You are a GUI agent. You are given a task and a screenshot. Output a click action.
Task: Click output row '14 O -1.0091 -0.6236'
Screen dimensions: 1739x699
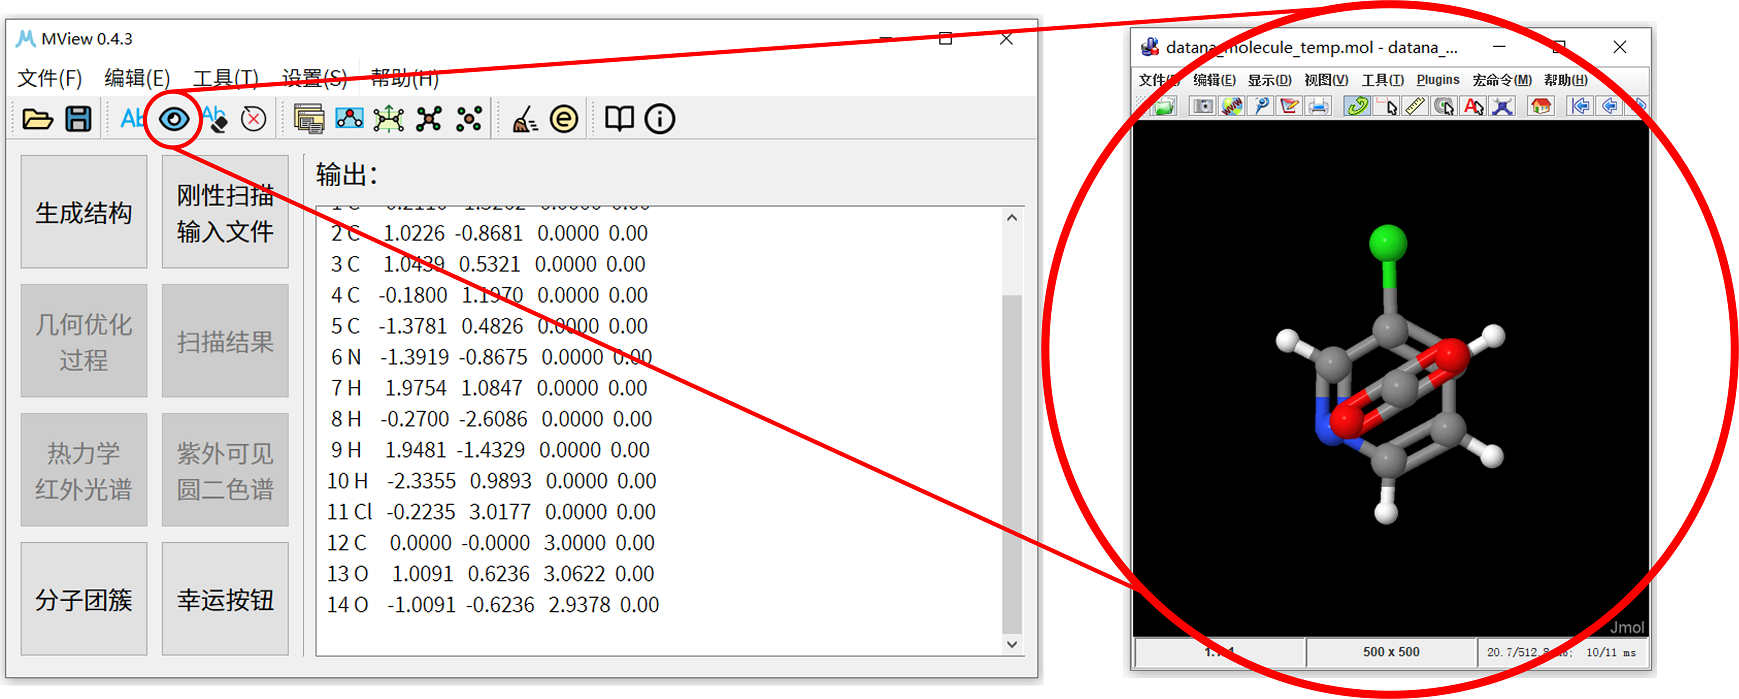coord(493,605)
